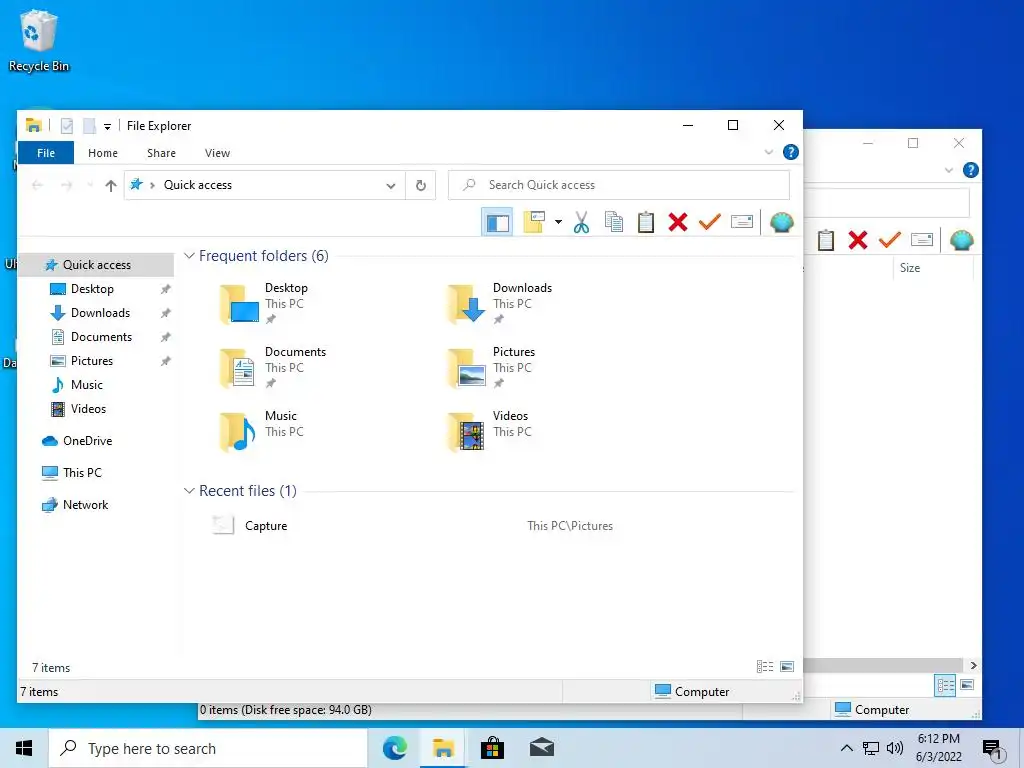Image resolution: width=1024 pixels, height=768 pixels.
Task: Select Documents in the navigation pane
Action: (x=101, y=337)
